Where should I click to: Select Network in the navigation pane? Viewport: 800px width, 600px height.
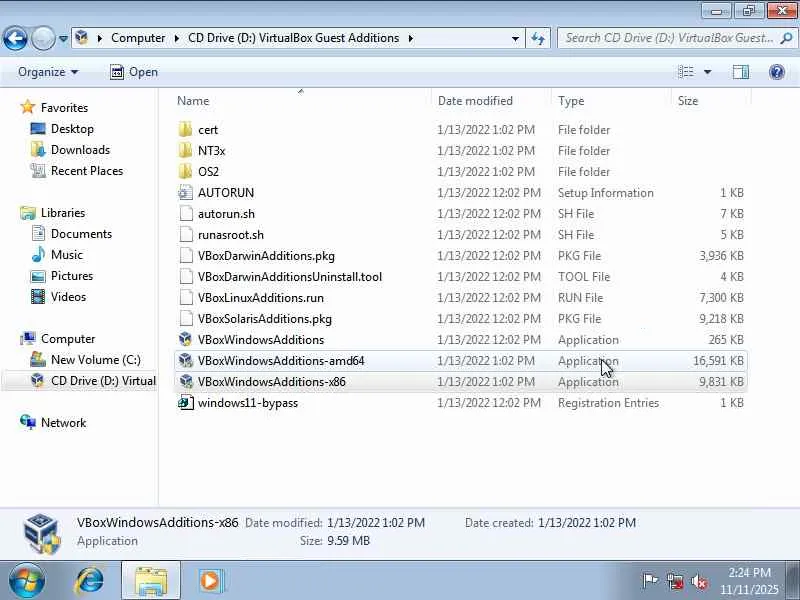click(x=63, y=422)
